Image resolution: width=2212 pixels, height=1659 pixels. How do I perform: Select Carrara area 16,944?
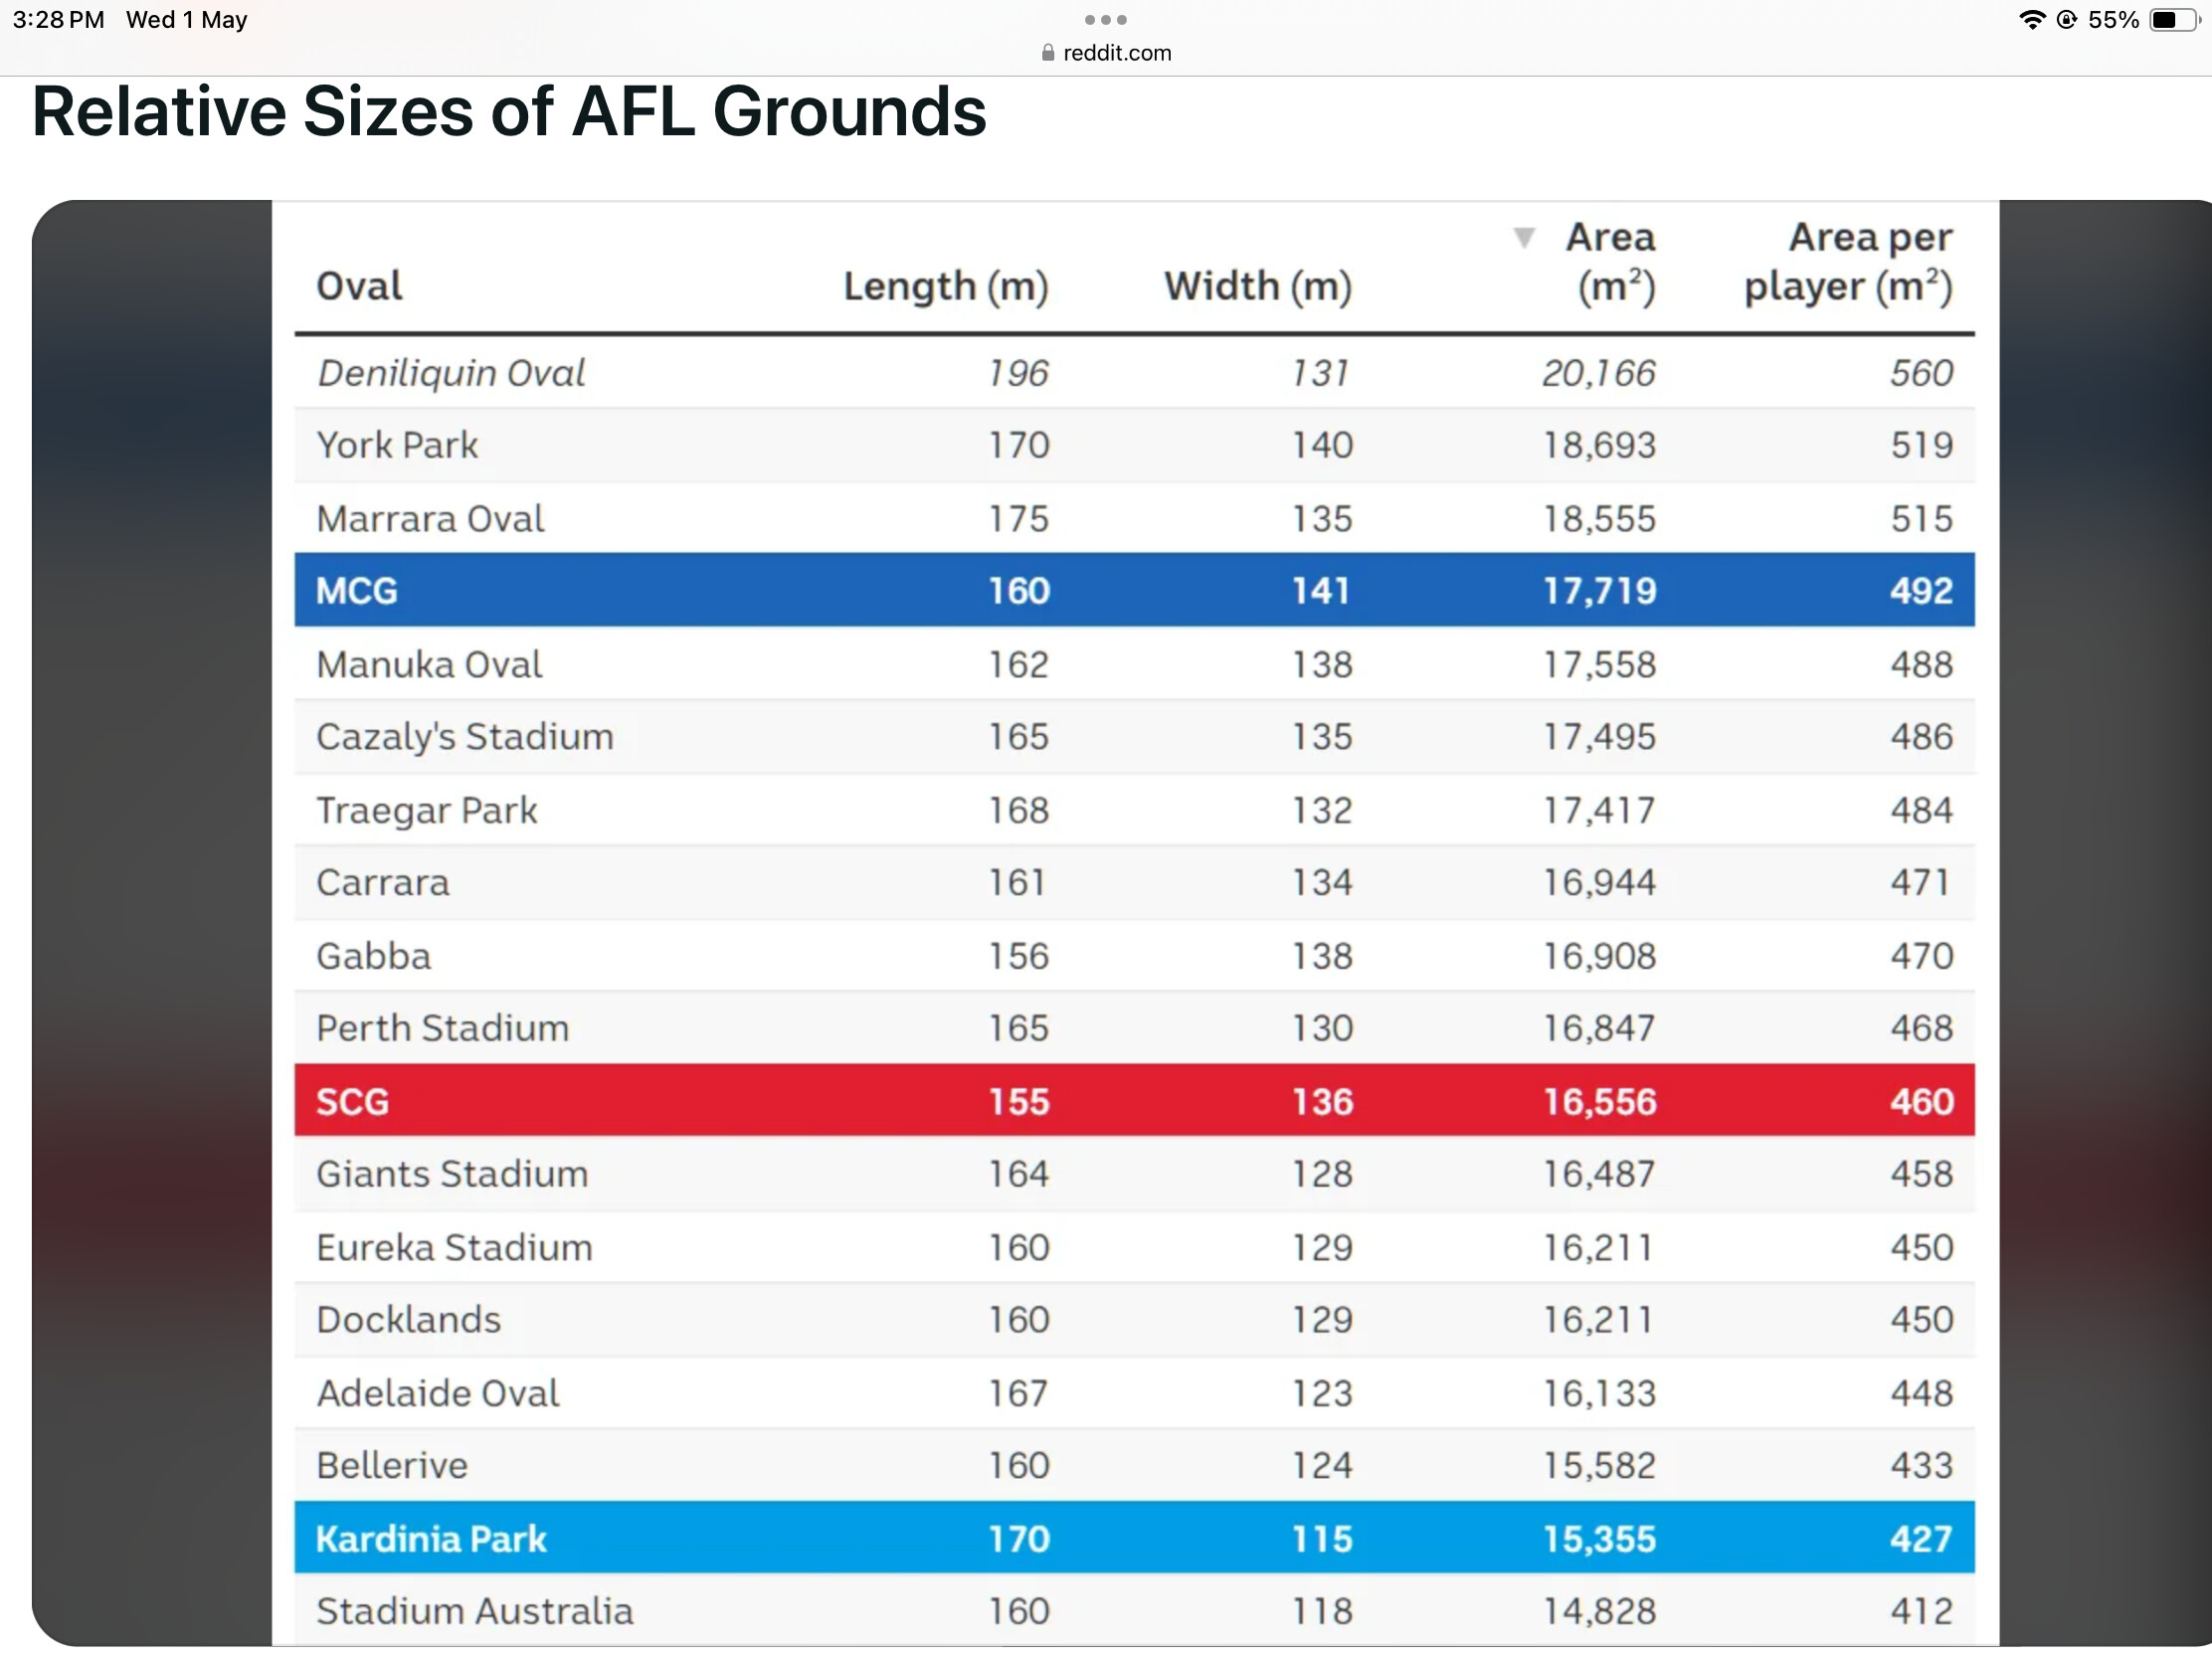click(x=1599, y=883)
